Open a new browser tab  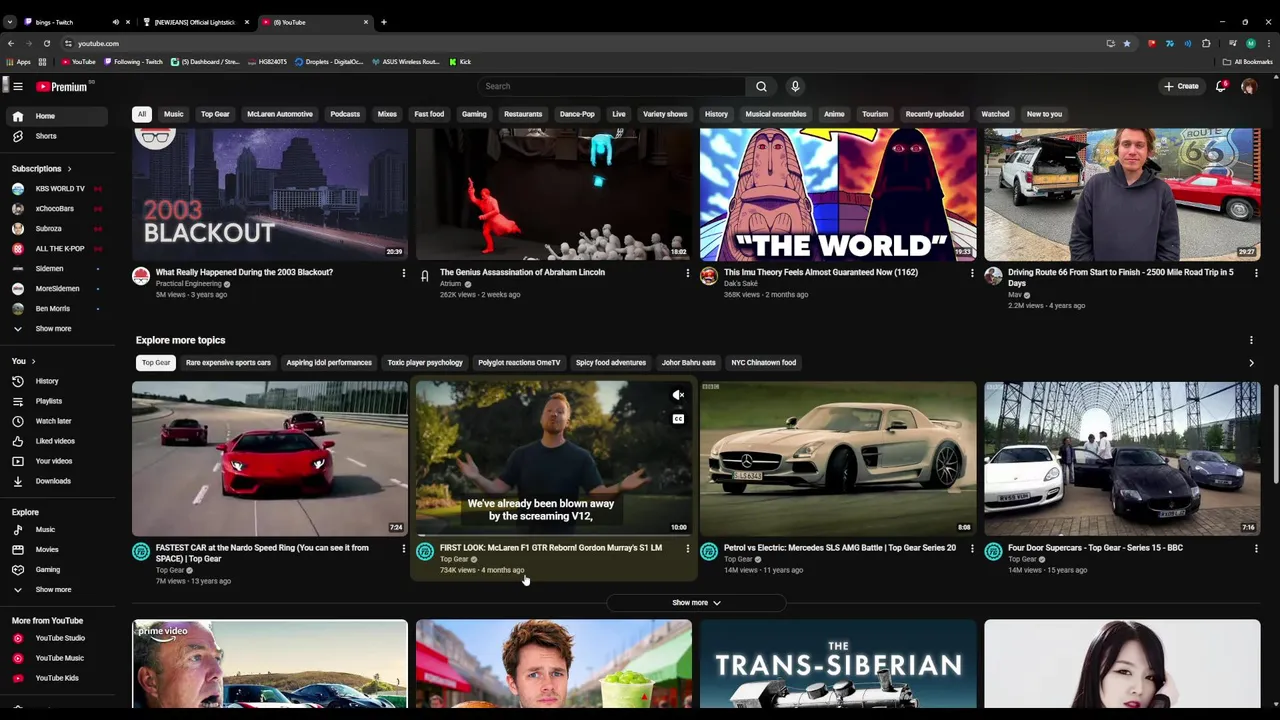[x=384, y=22]
